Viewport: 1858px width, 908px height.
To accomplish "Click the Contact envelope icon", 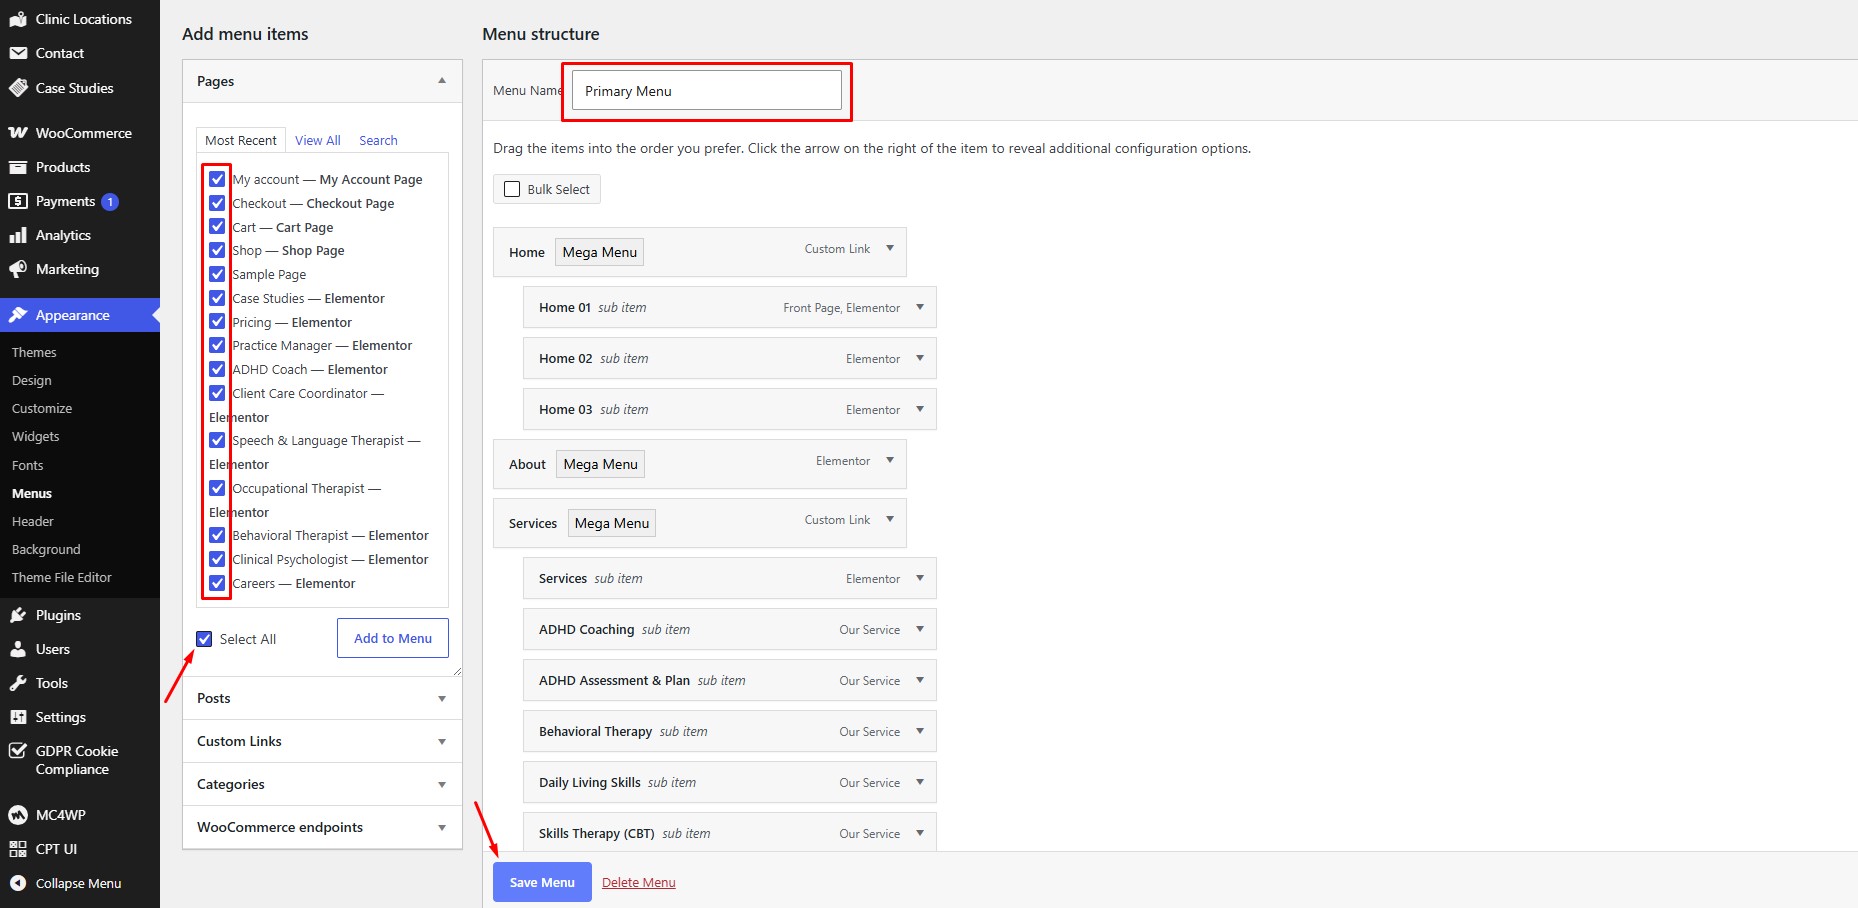I will click(x=18, y=53).
